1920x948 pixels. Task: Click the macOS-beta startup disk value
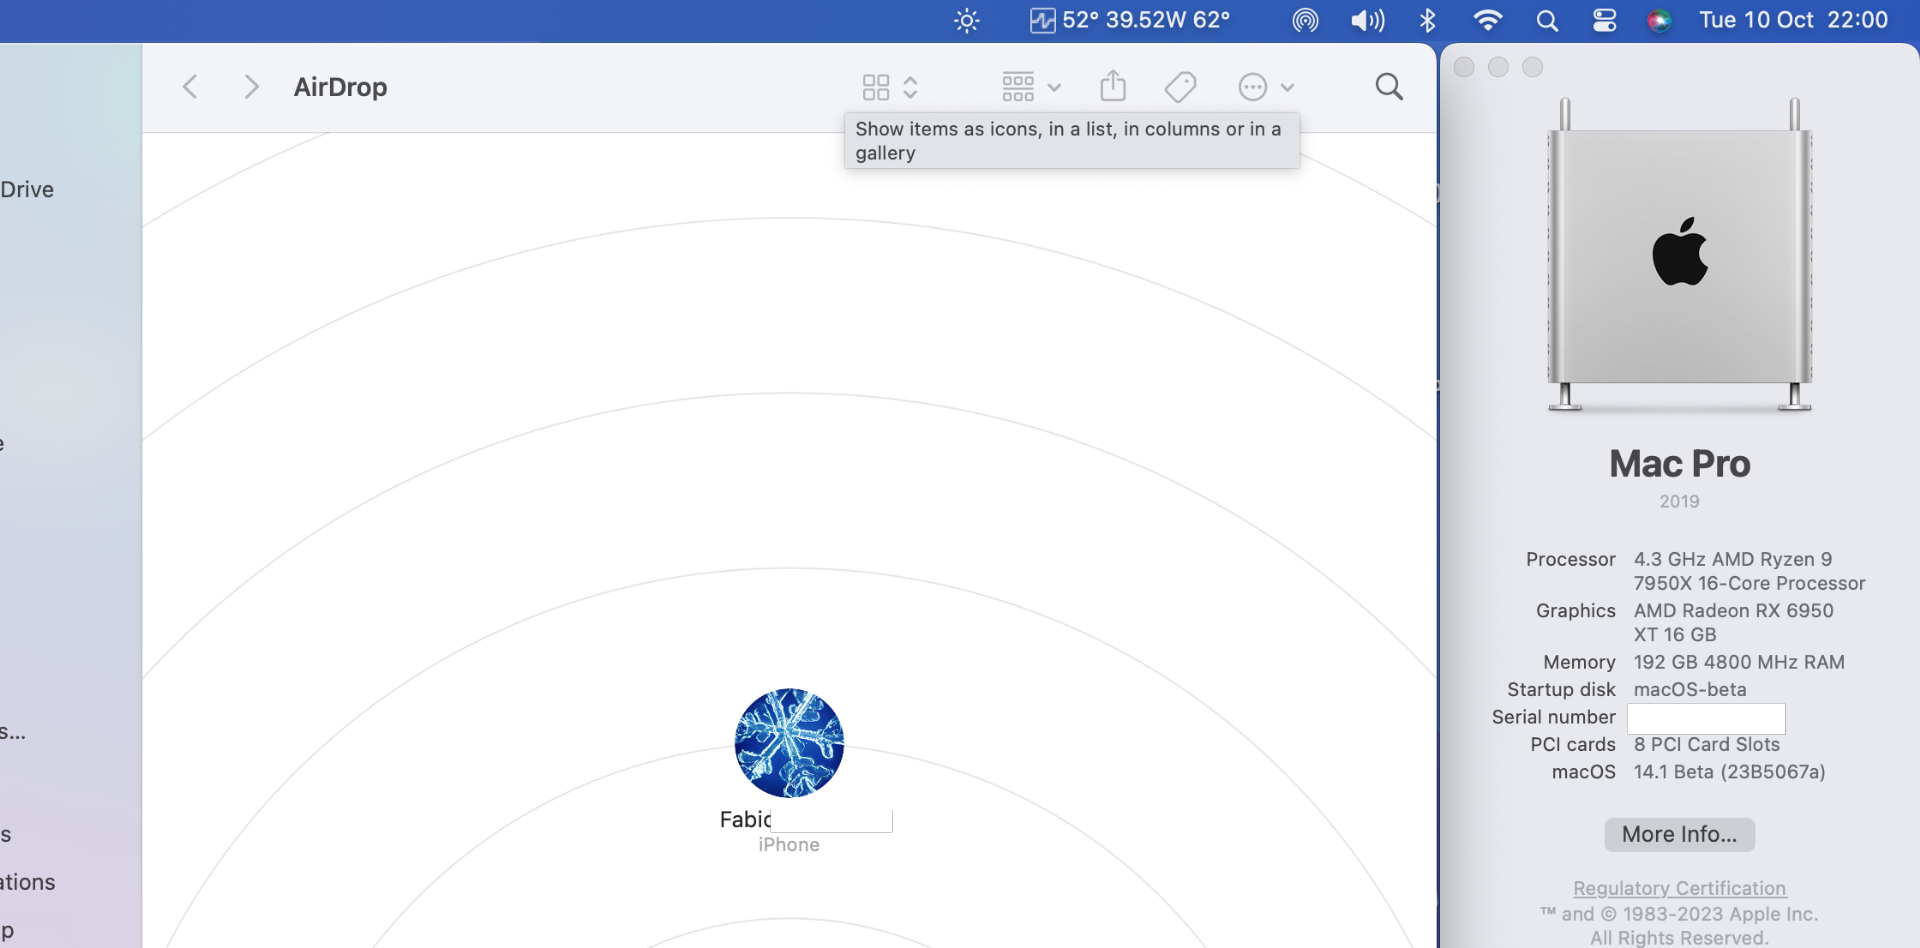1690,689
